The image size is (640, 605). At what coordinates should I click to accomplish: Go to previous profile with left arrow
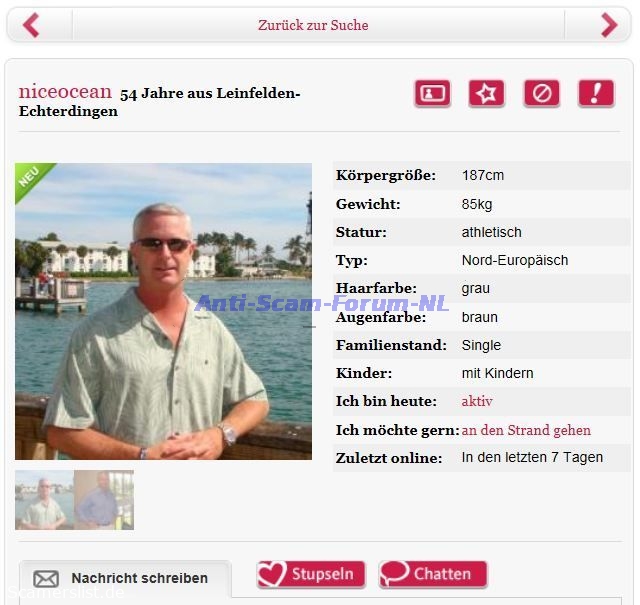point(31,25)
